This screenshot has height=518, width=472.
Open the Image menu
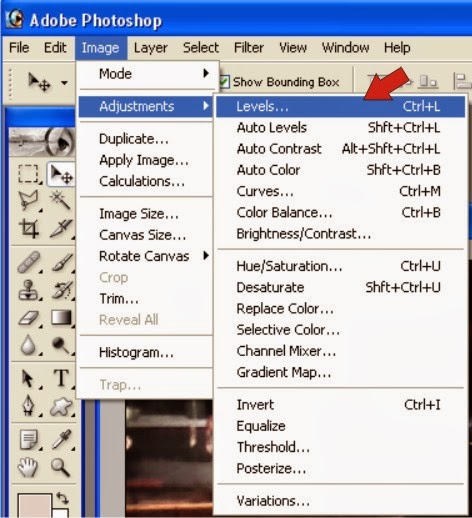(101, 48)
